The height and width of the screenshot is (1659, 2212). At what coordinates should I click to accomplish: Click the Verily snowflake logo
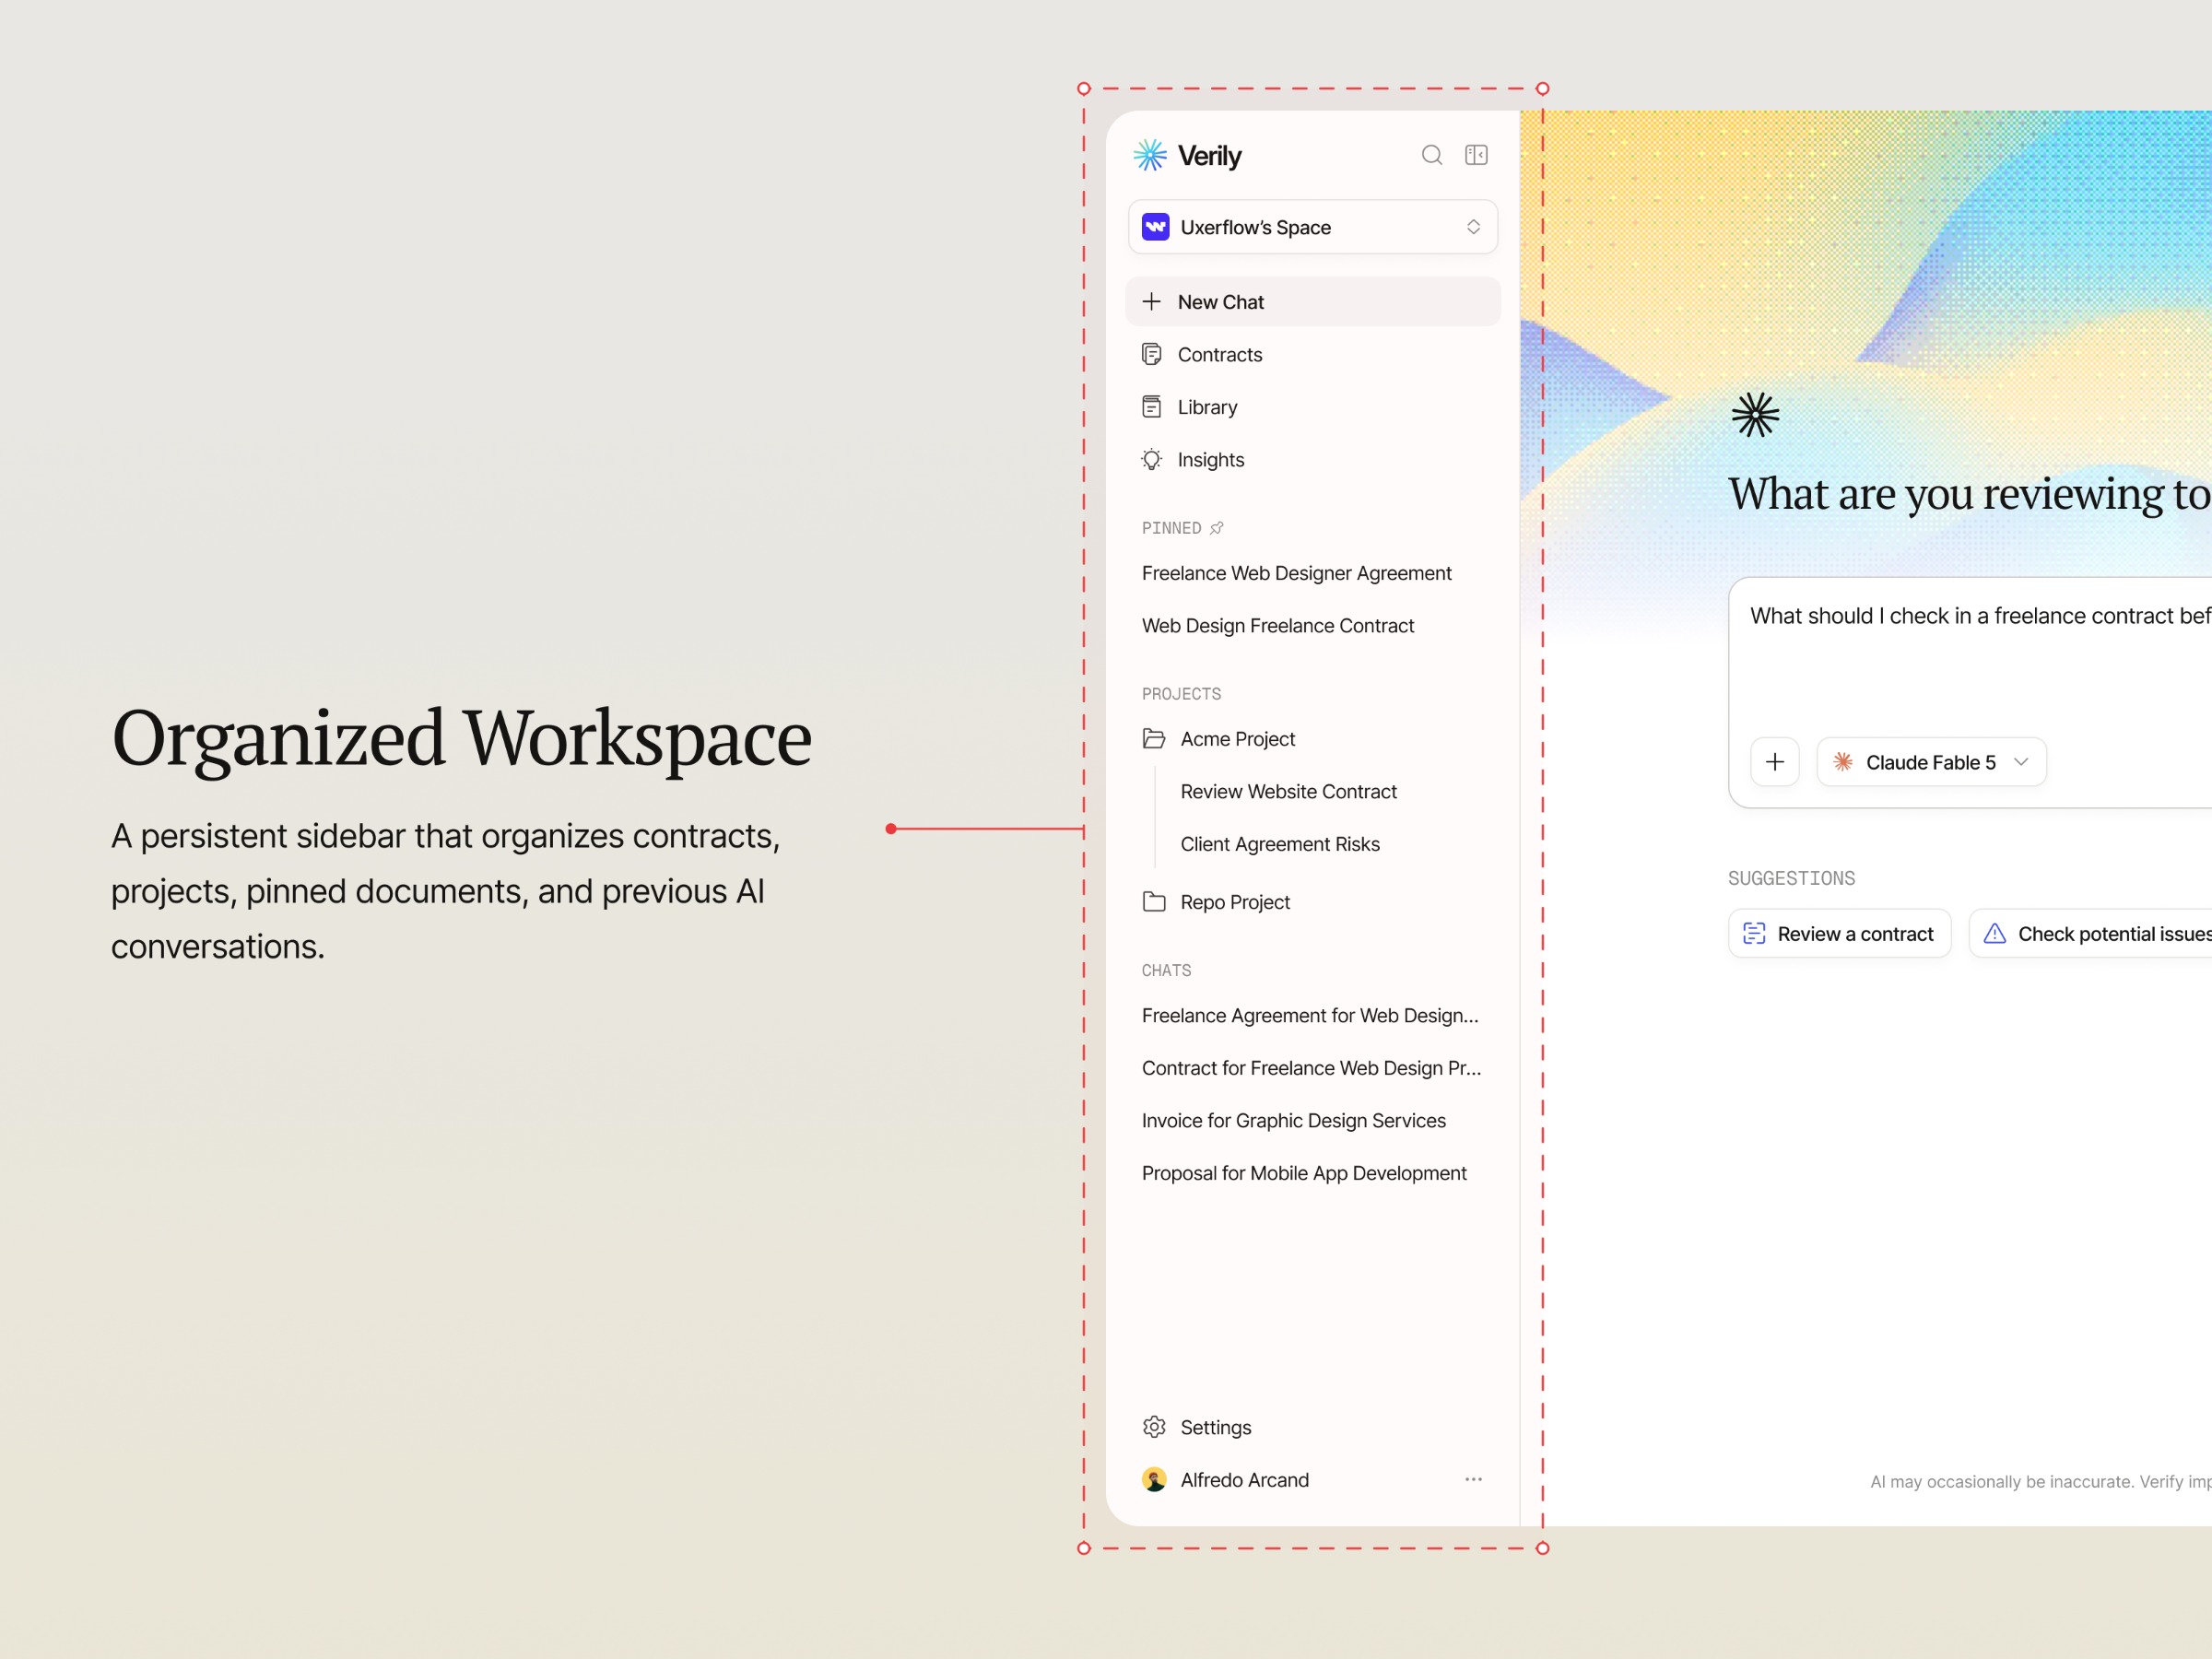tap(1150, 155)
